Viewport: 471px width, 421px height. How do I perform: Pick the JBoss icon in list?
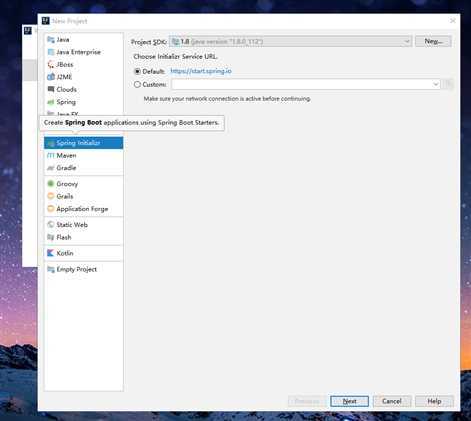(x=51, y=64)
